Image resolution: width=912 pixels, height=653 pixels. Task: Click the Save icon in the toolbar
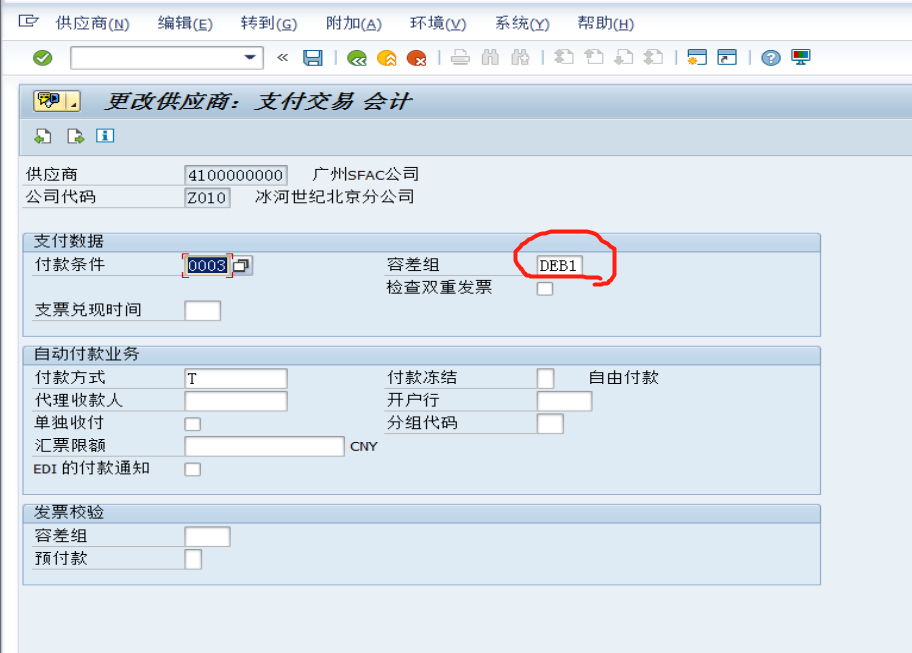311,58
